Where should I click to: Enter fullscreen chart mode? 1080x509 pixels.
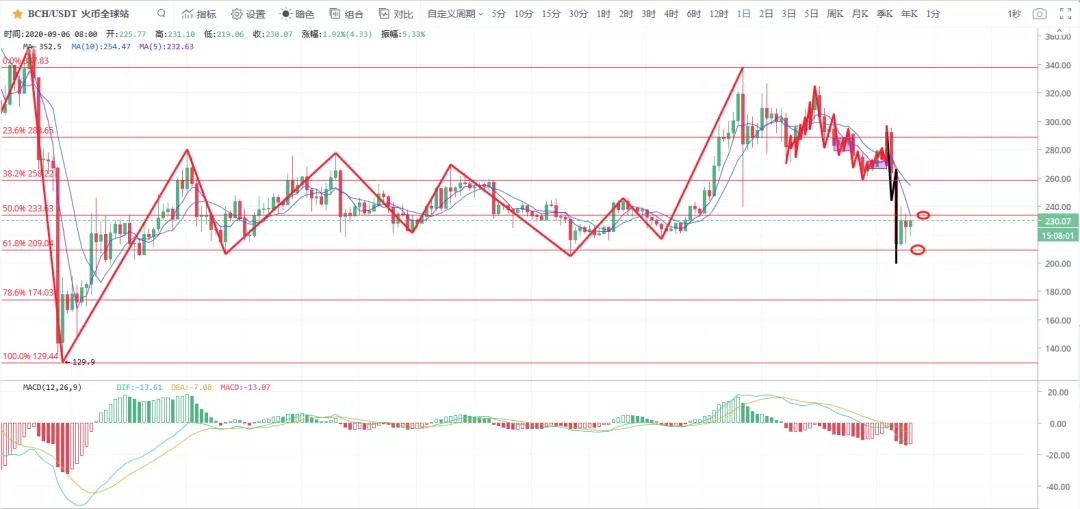(1066, 14)
